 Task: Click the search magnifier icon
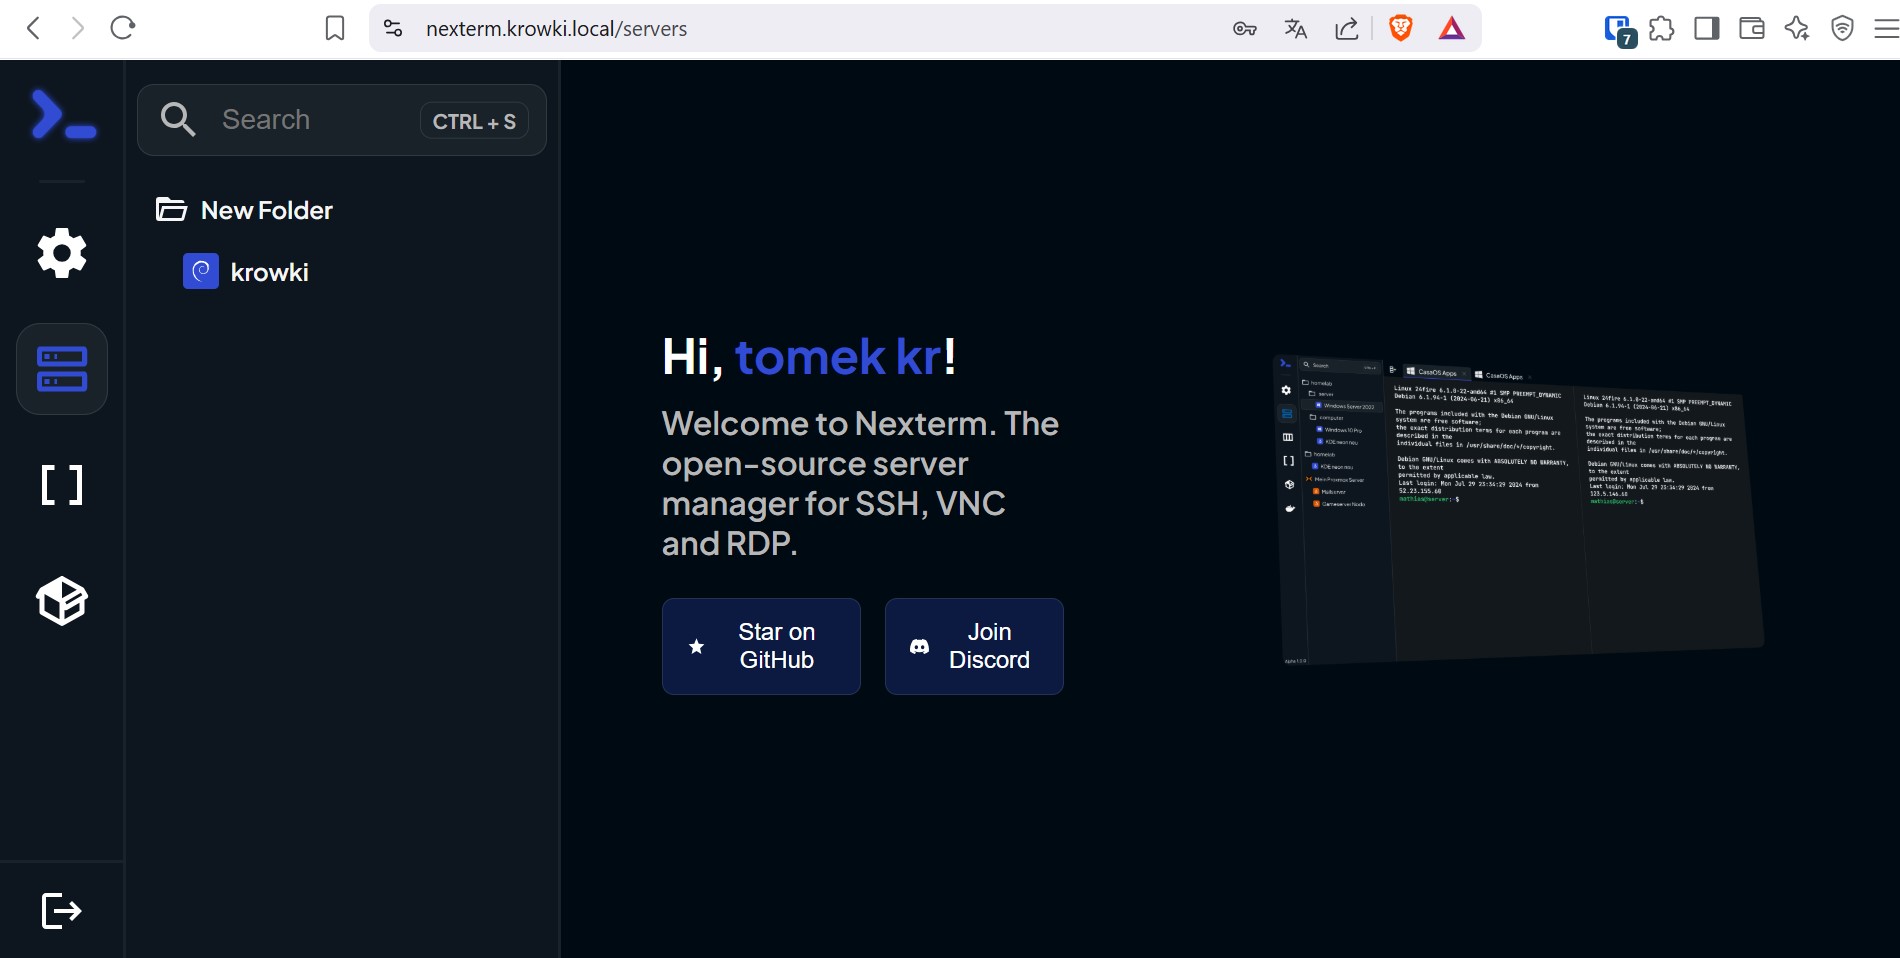click(178, 120)
